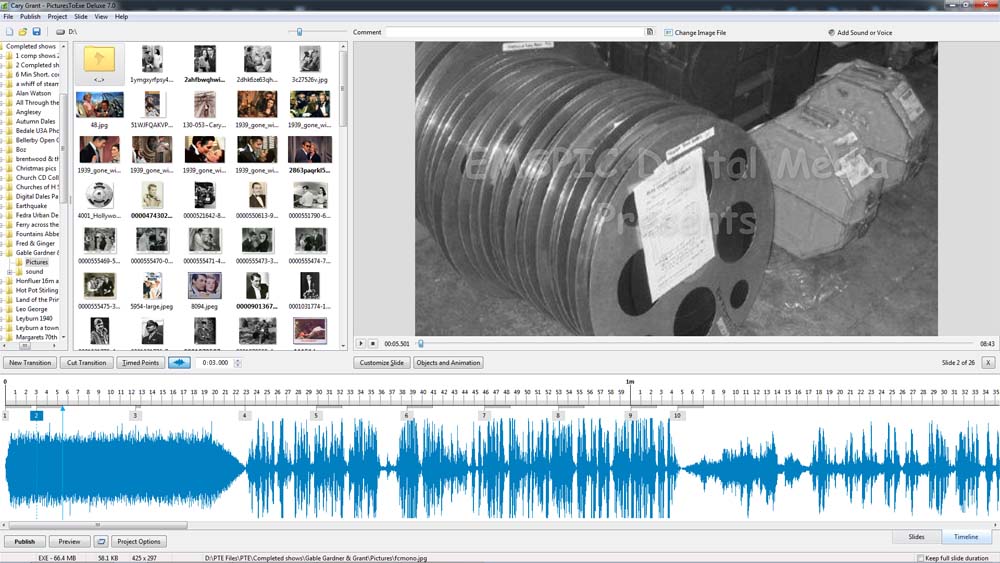Click the transition duration field 0:03.000
Viewport: 1000px width, 563px height.
215,363
